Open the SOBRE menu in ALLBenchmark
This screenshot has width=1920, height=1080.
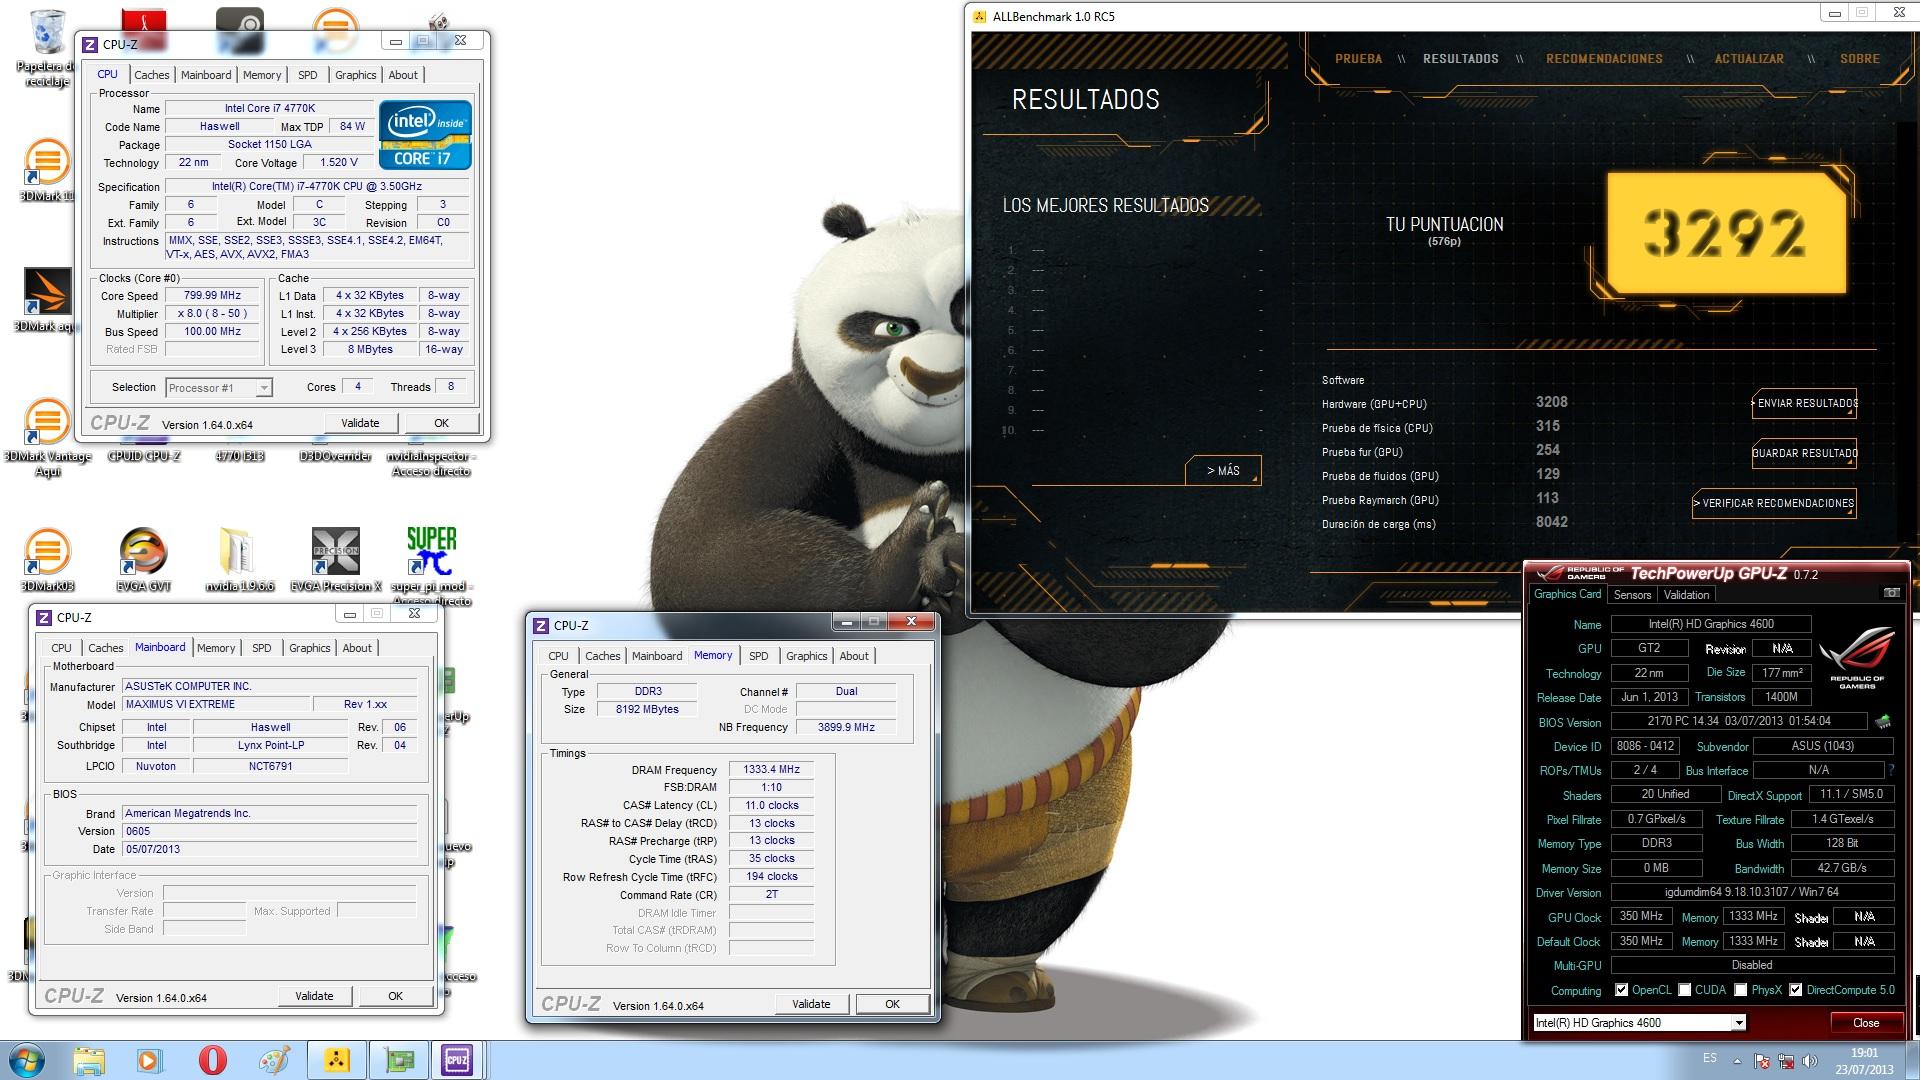[1860, 59]
